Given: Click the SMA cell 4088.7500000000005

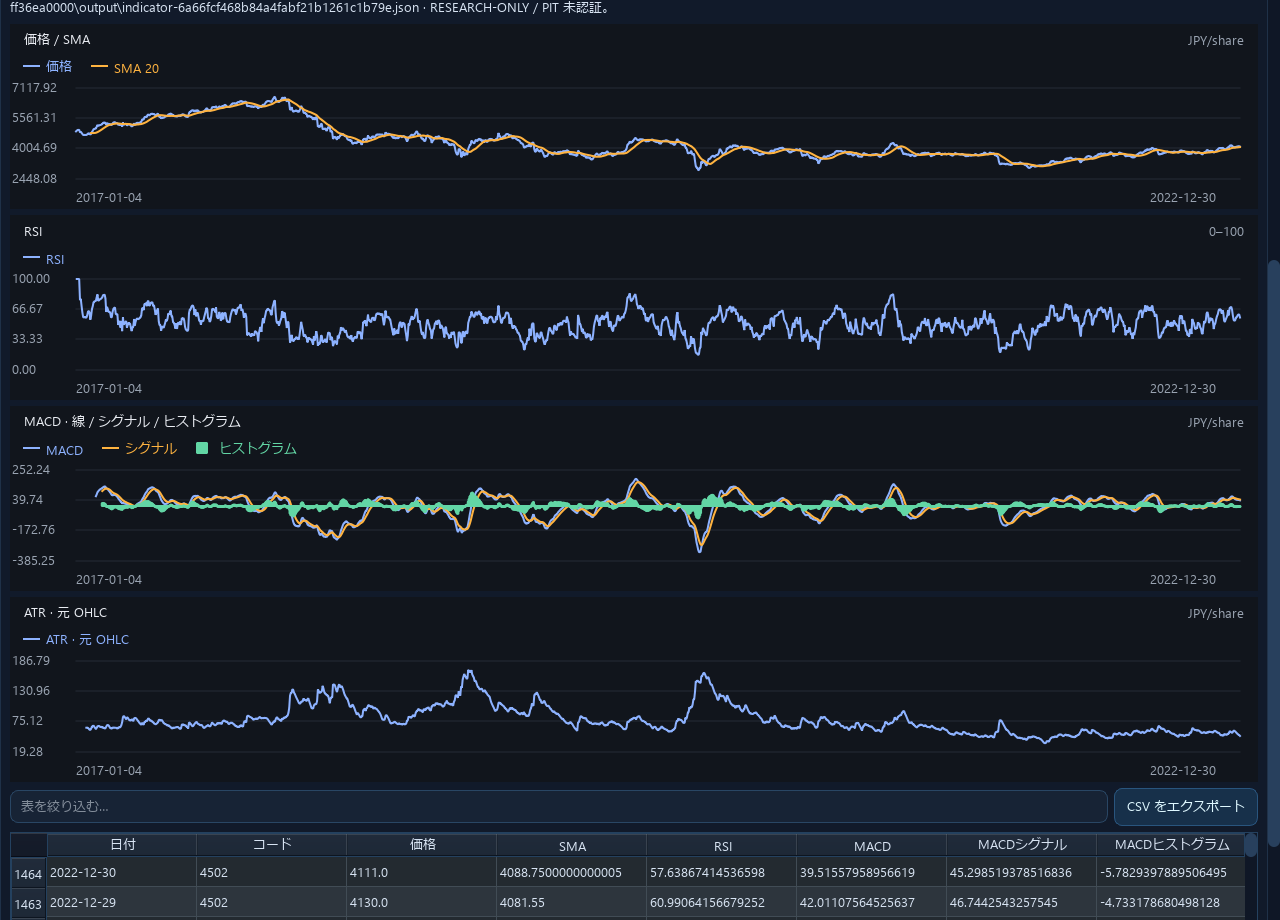Looking at the screenshot, I should pyautogui.click(x=572, y=873).
